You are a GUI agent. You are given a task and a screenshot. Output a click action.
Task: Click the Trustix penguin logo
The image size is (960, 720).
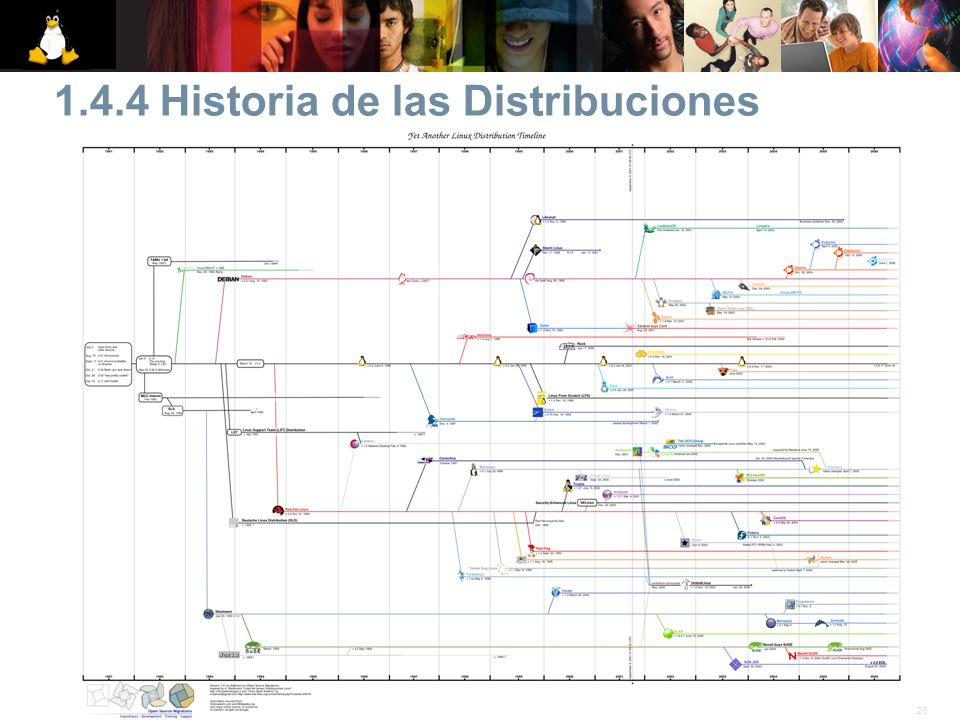pos(568,486)
